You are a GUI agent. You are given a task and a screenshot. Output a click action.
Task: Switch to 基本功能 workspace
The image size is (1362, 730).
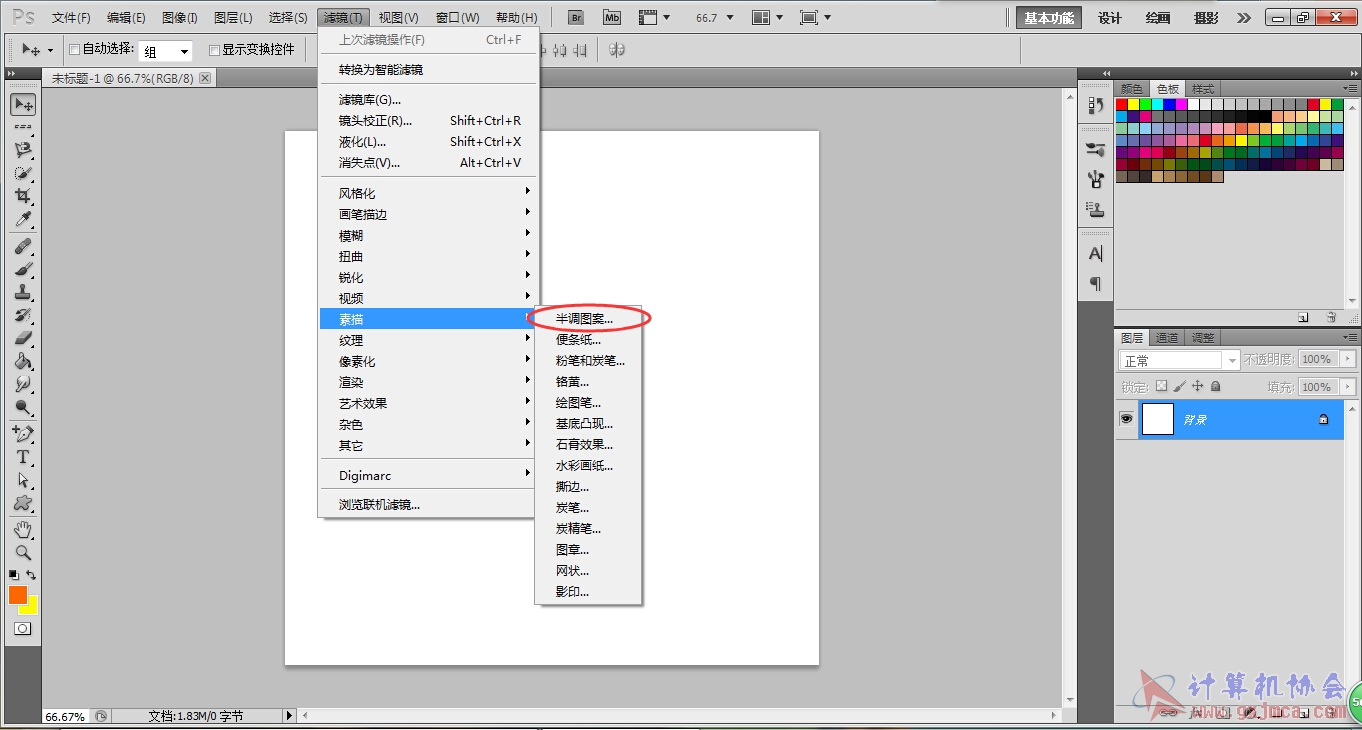click(1049, 18)
